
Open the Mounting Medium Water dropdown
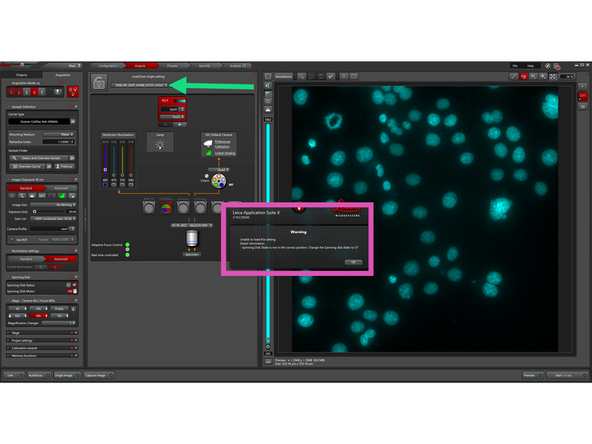(59, 134)
